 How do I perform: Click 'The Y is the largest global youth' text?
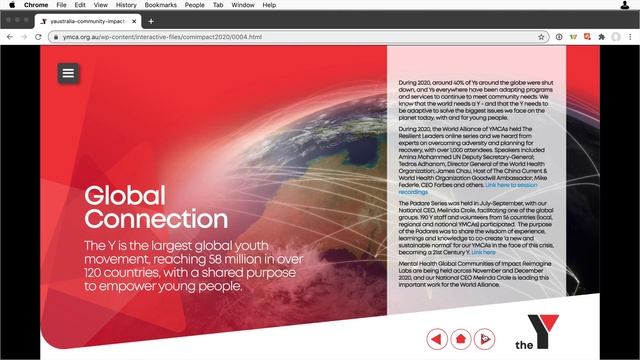(176, 246)
